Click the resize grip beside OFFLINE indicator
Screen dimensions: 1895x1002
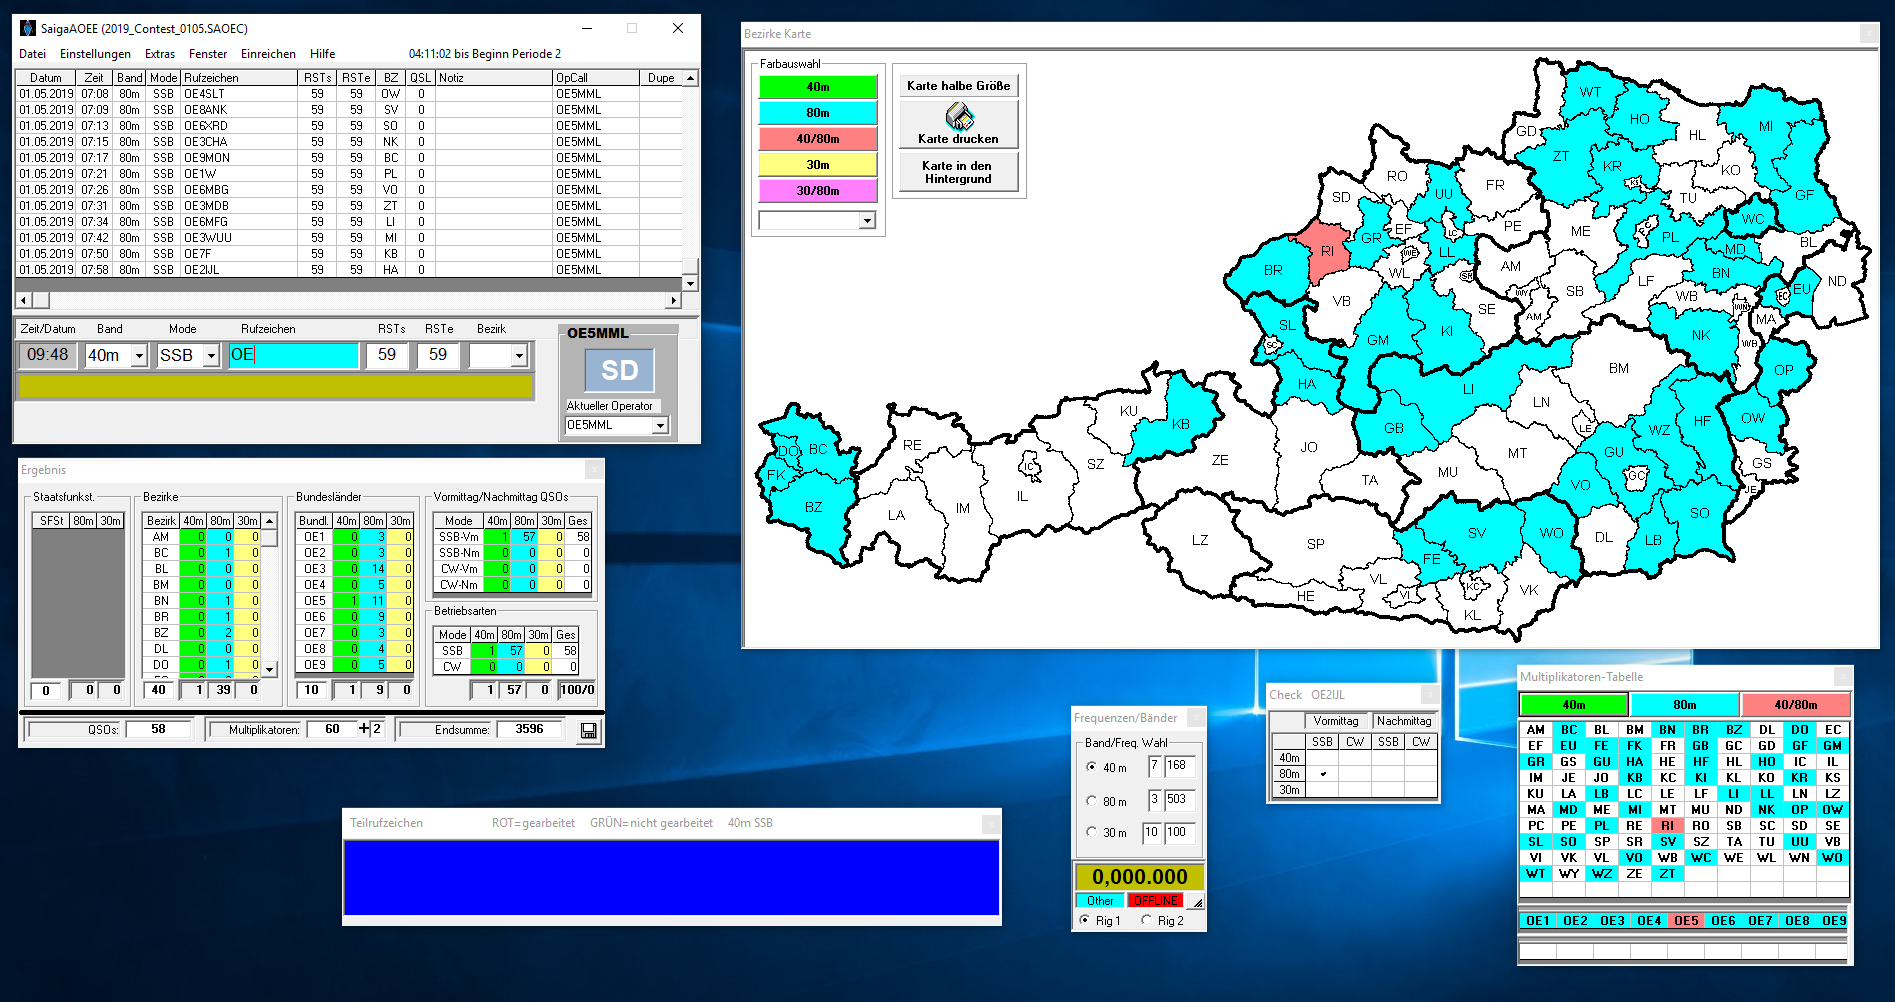1197,902
